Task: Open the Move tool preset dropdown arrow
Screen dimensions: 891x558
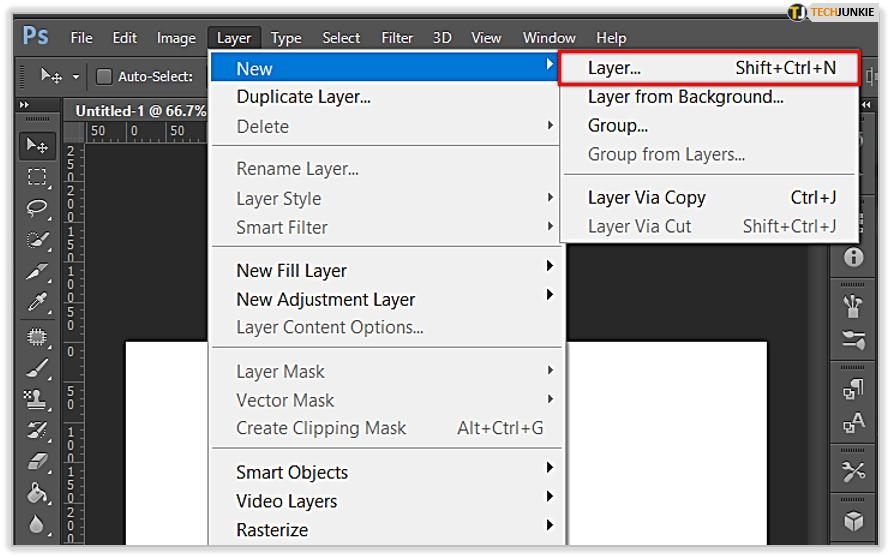Action: tap(76, 77)
